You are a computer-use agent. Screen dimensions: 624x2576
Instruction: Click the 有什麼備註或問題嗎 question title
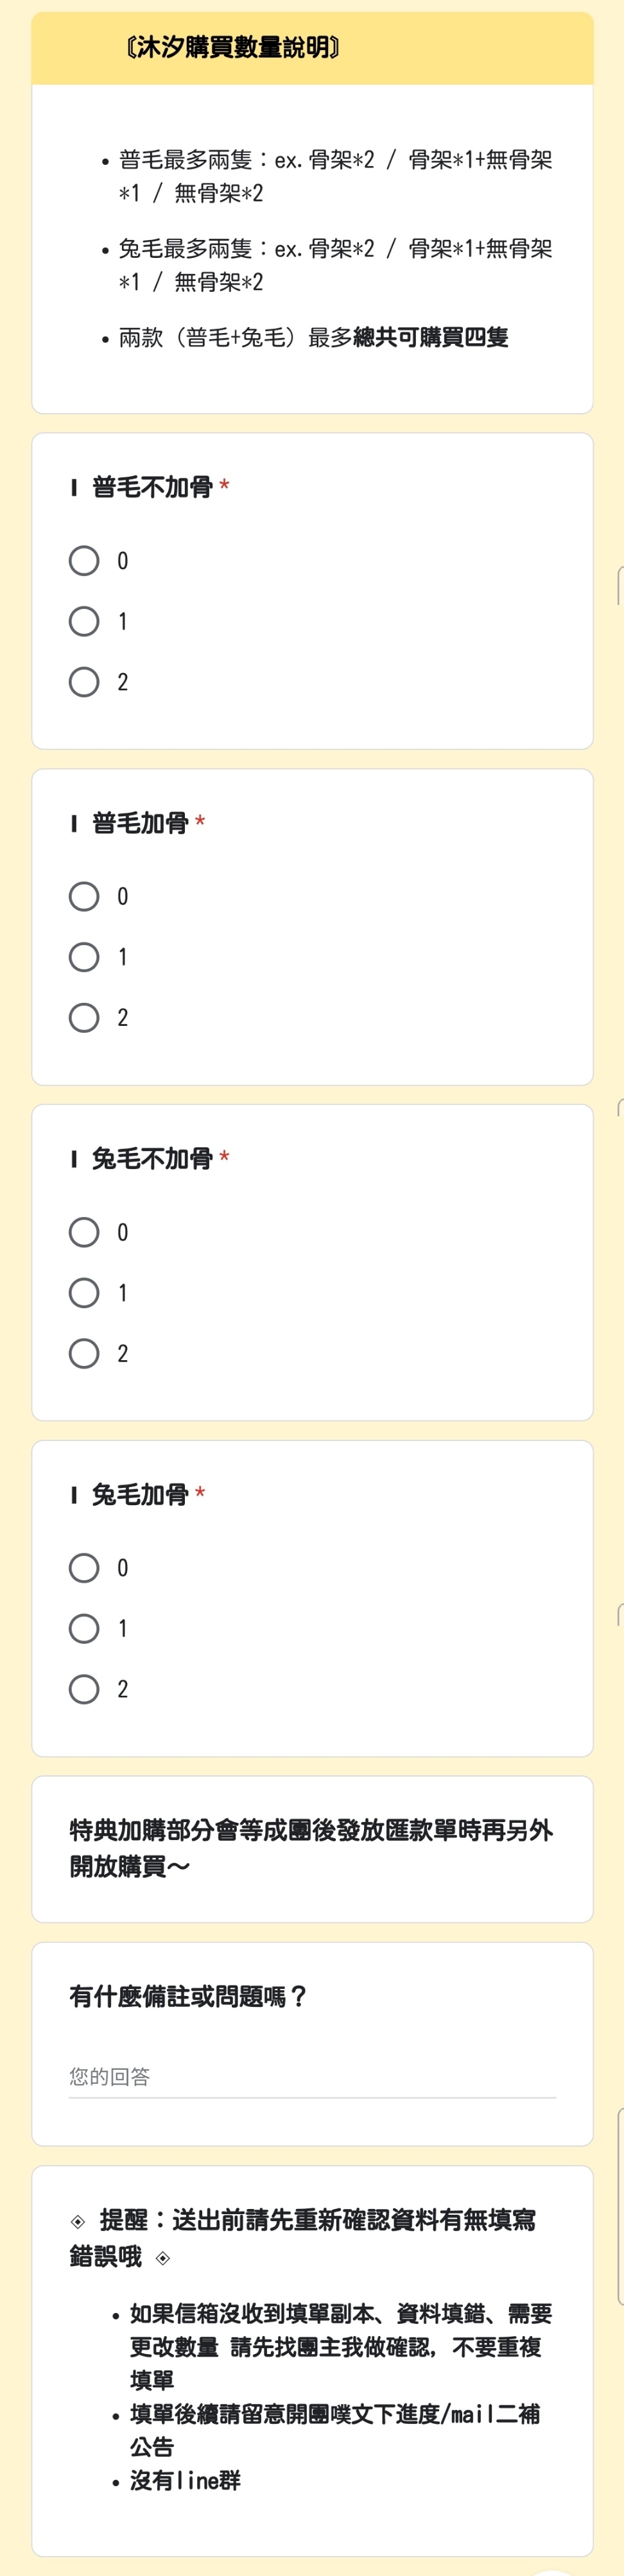click(x=189, y=1997)
